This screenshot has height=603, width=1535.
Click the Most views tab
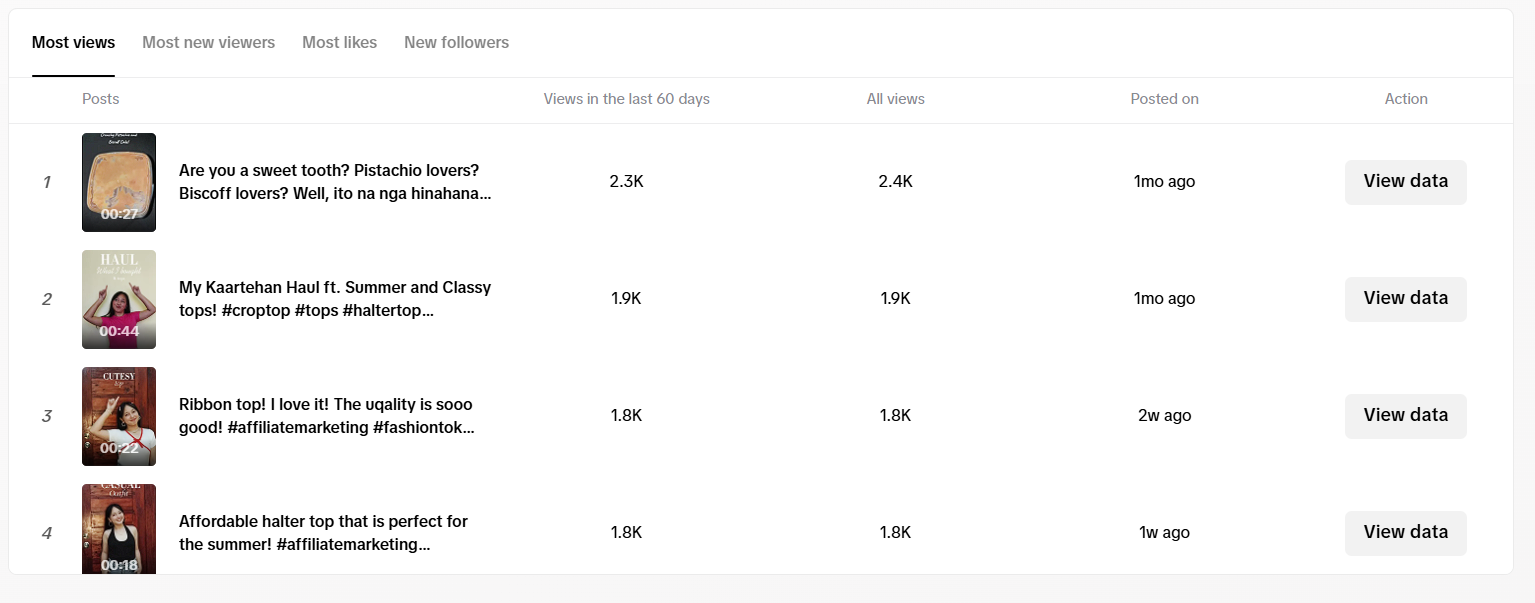(73, 43)
